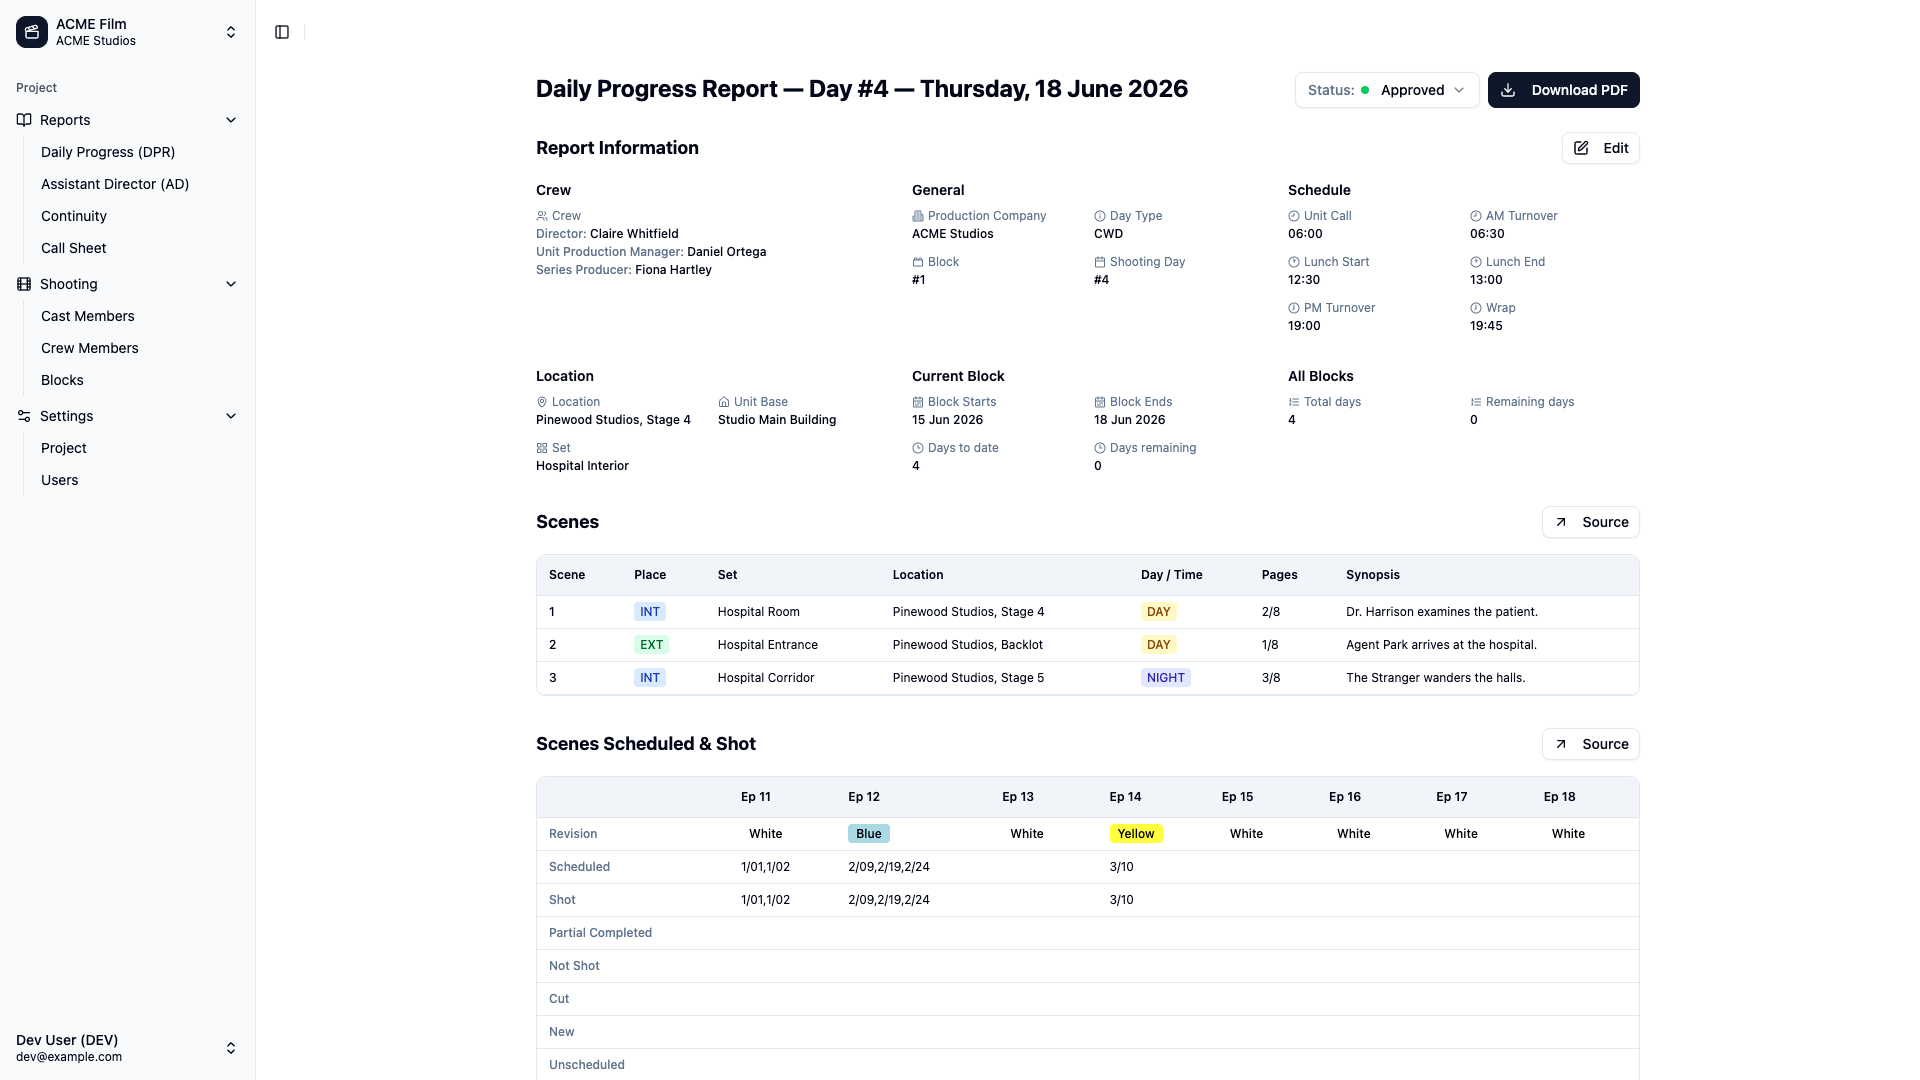The image size is (1920, 1080).
Task: Click the Shooting Day calendar icon
Action: (1100, 262)
